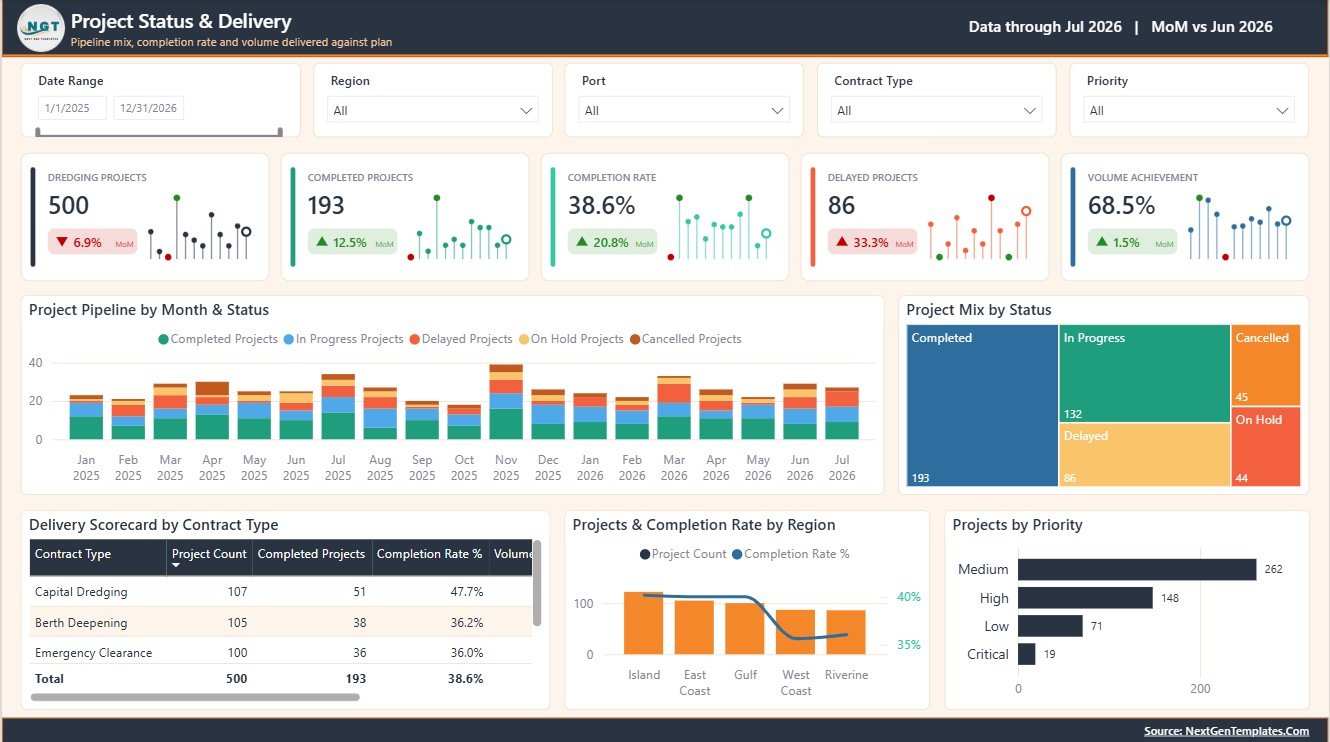Screen dimensions: 1330x742
Task: Open the NextGenTemplates.Com source link
Action: tap(1226, 731)
